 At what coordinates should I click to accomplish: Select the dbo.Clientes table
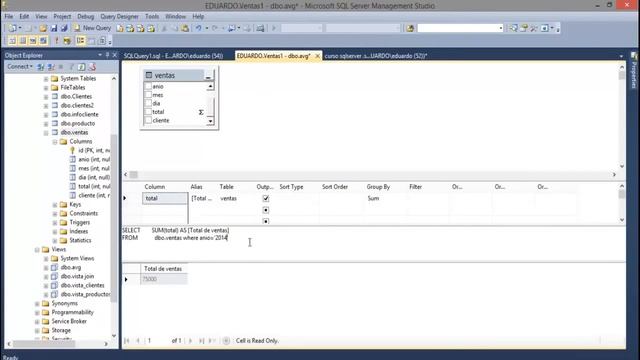tap(76, 97)
